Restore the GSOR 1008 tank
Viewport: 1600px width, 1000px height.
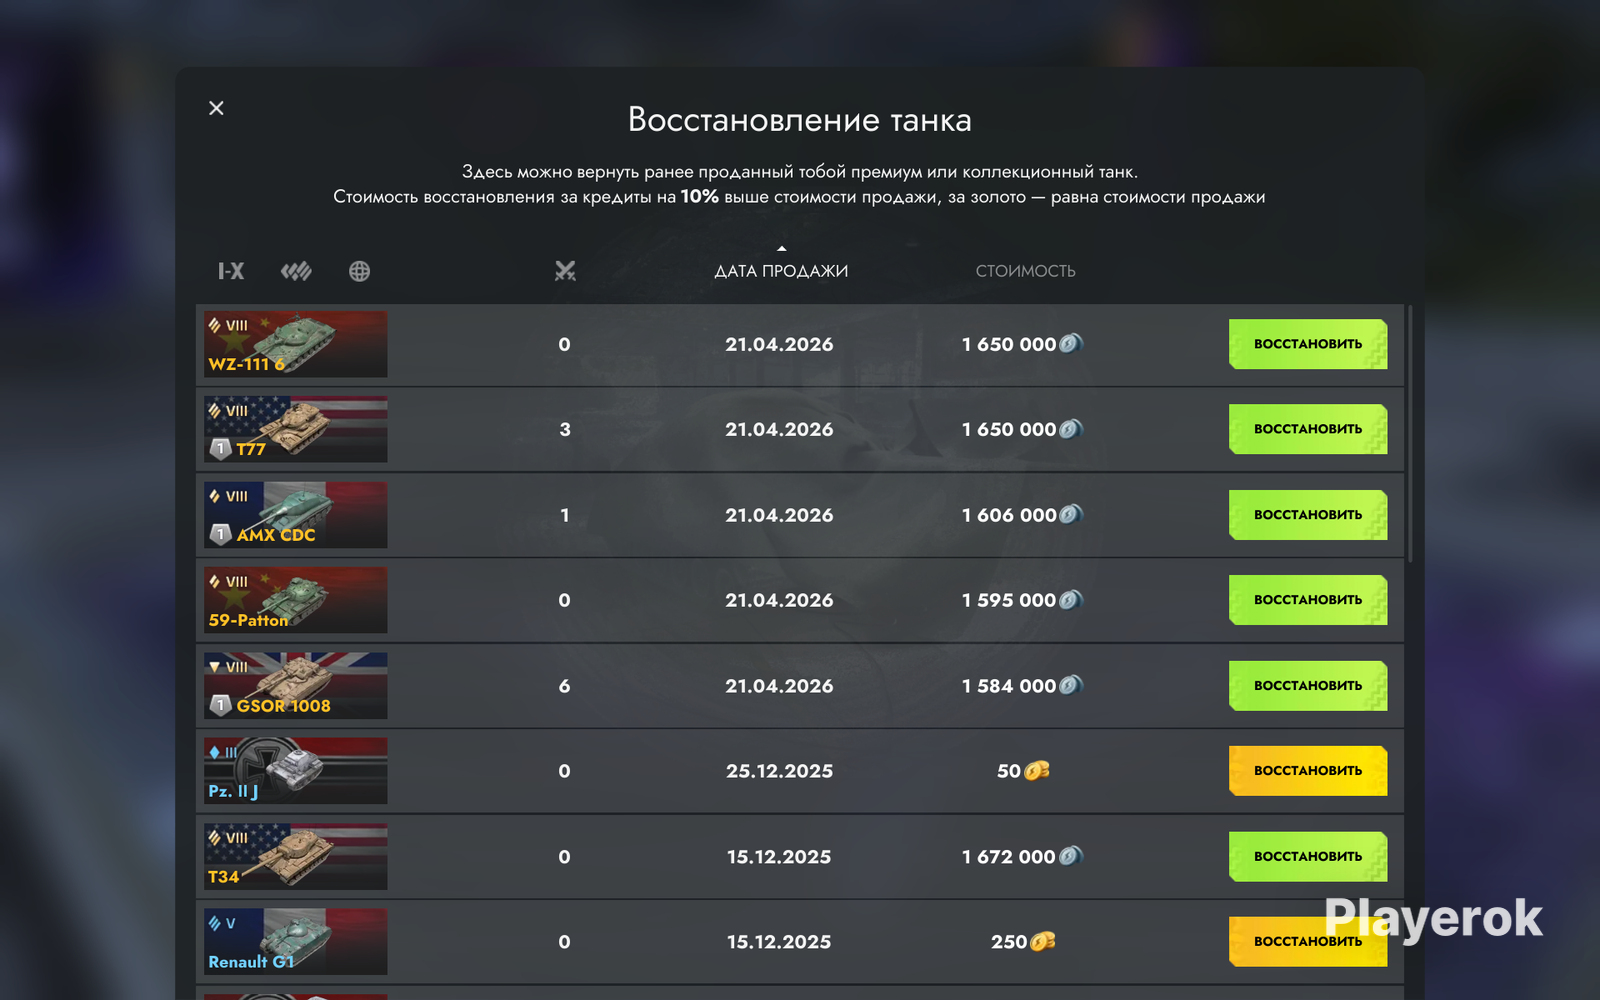tap(1308, 686)
